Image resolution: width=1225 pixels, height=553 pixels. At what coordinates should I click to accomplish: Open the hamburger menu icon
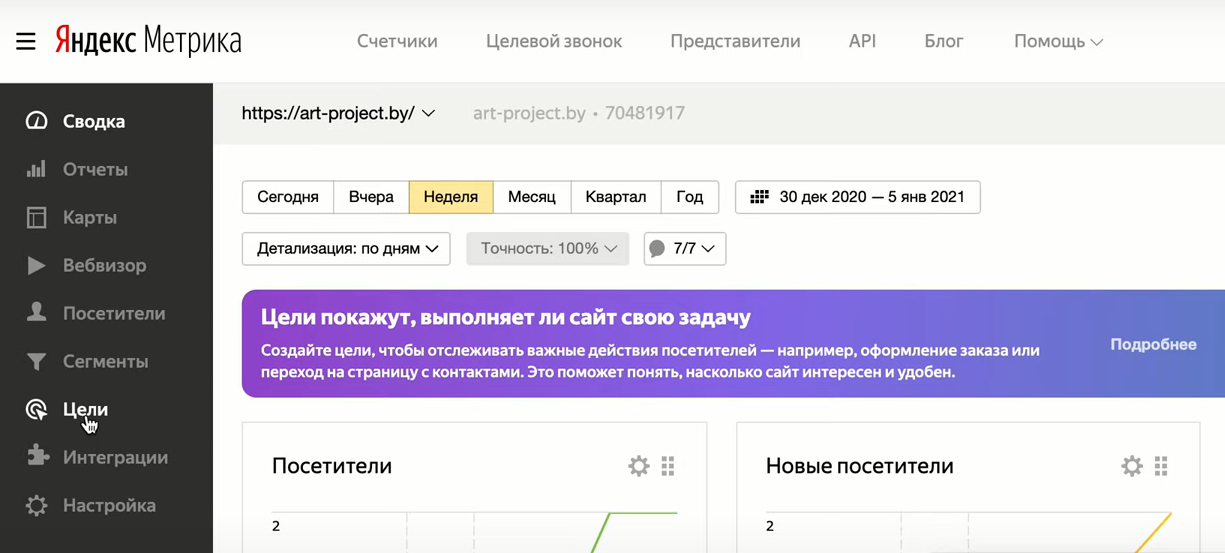26,42
